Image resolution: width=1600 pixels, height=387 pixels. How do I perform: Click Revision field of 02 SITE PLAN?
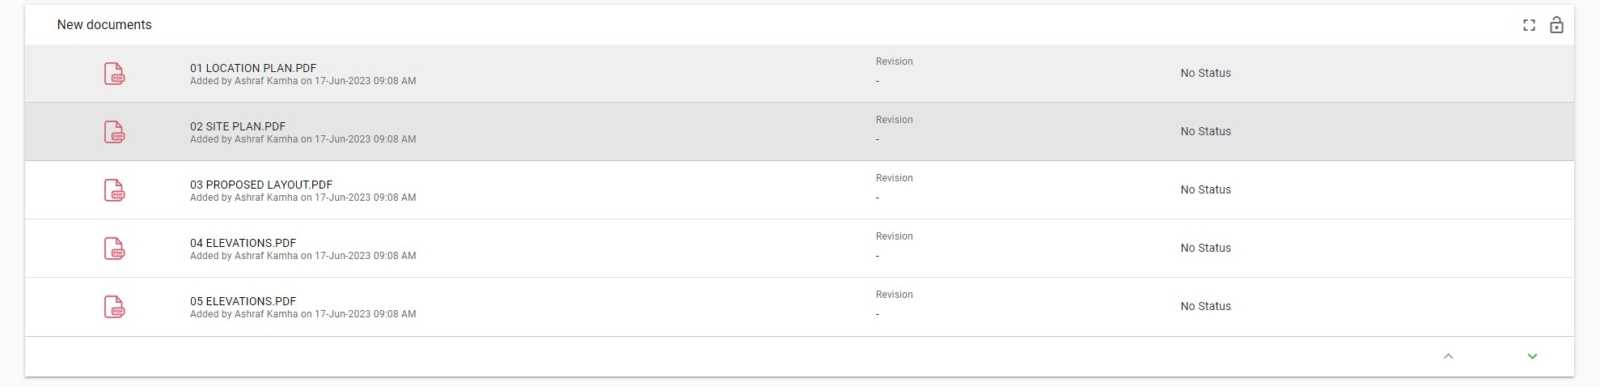894,130
